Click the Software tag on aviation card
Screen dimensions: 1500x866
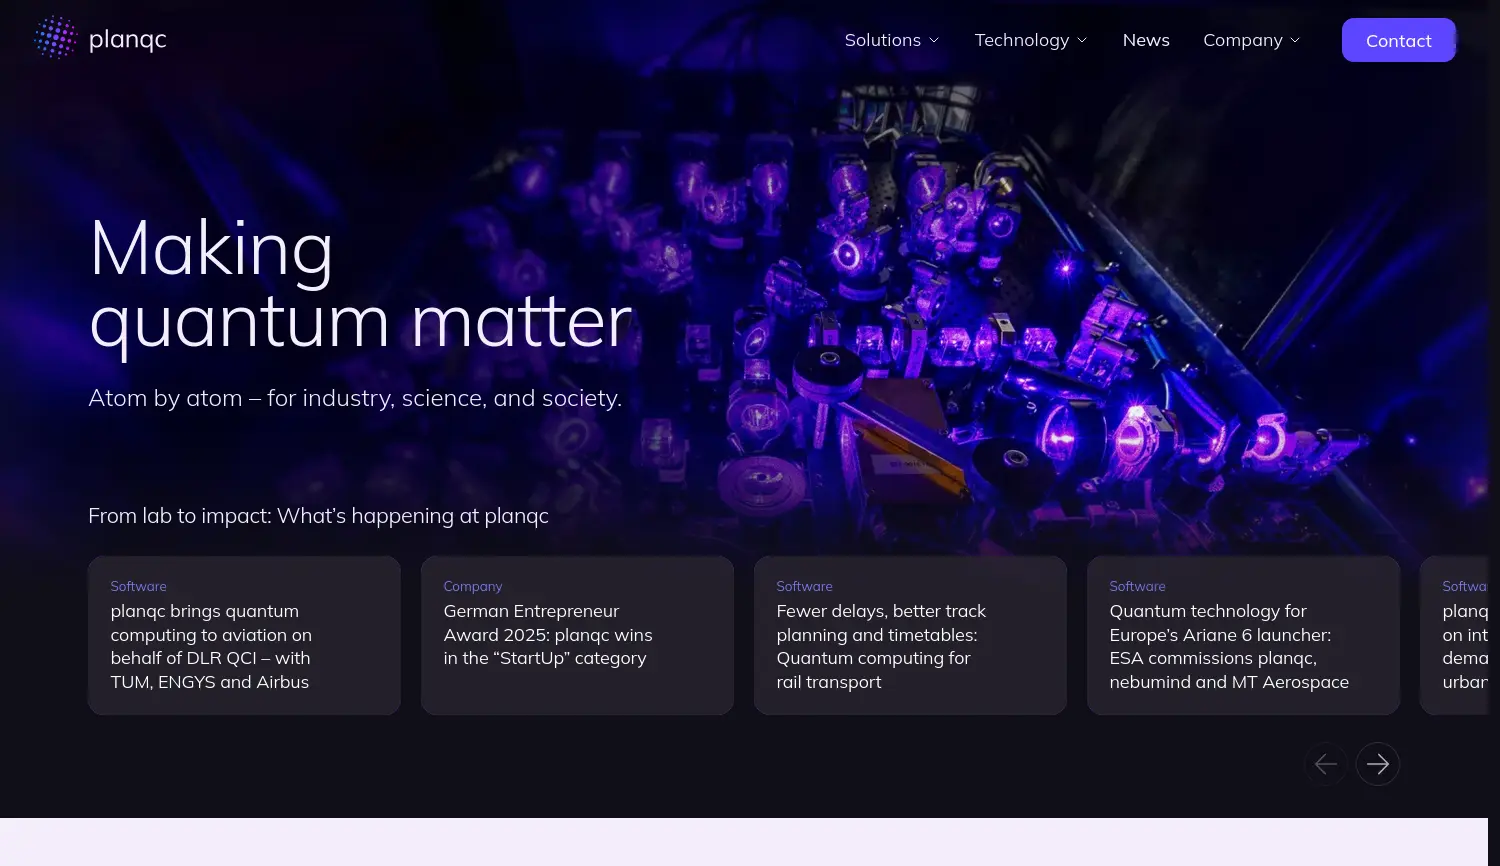138,586
